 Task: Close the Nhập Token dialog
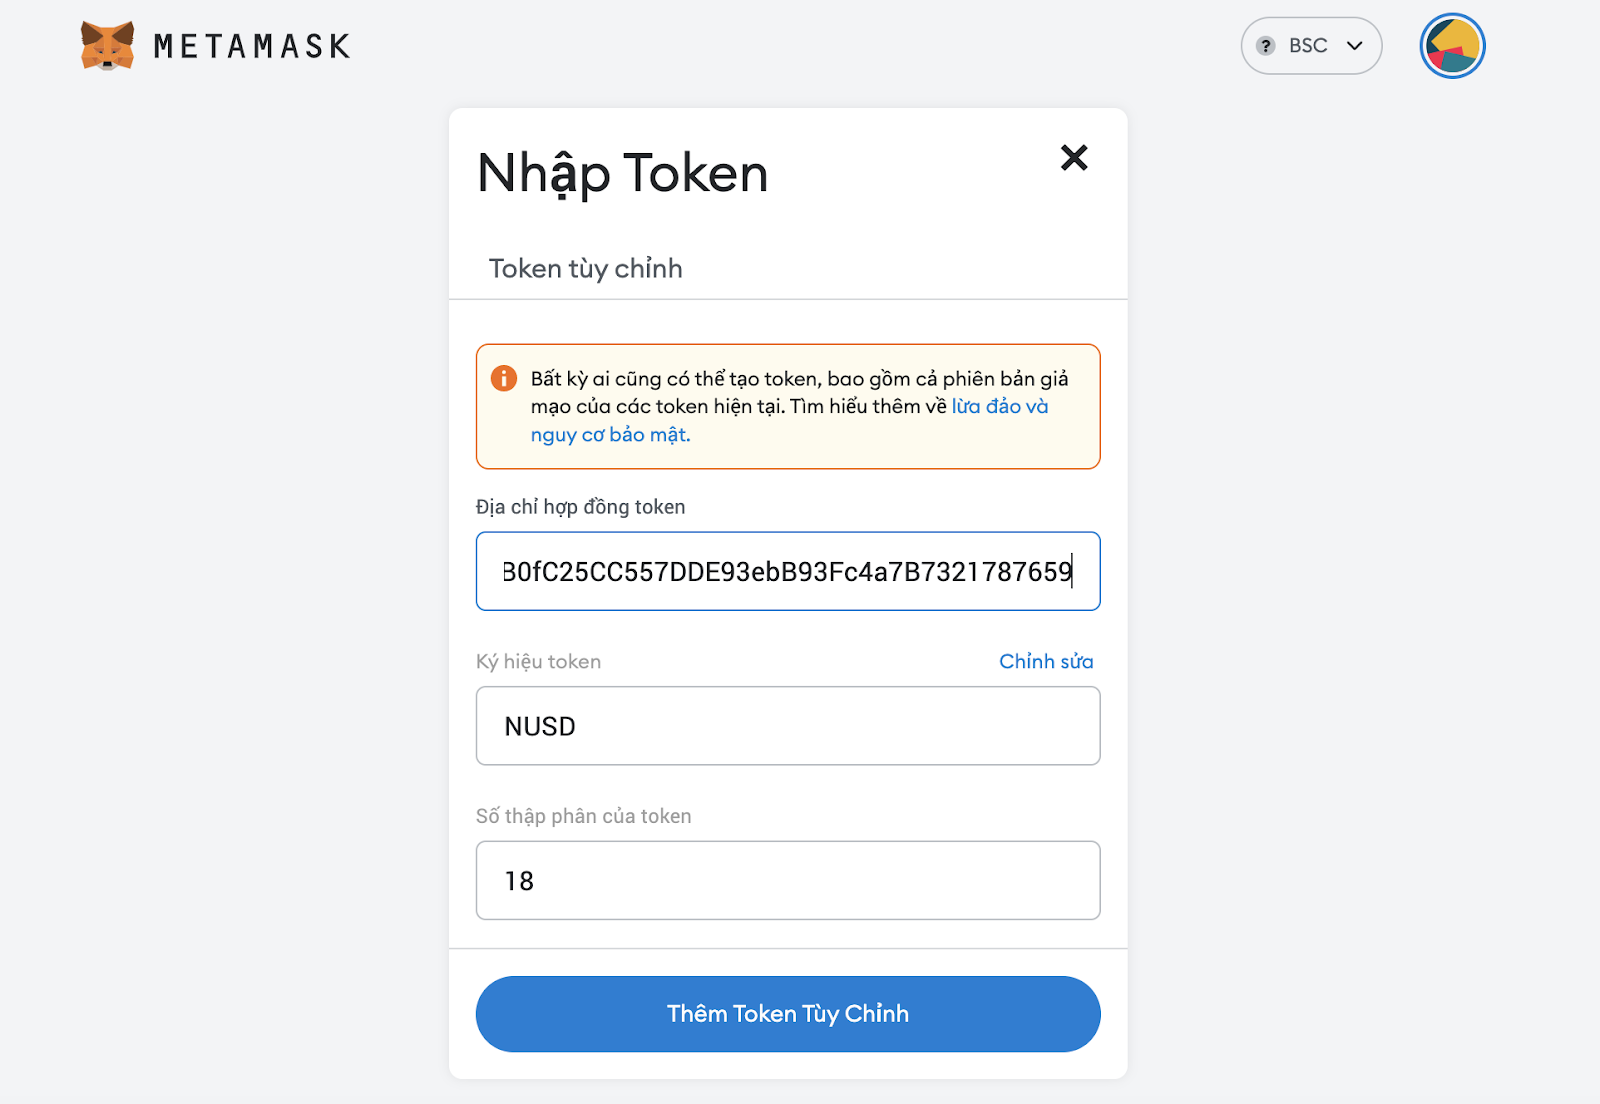1074,158
